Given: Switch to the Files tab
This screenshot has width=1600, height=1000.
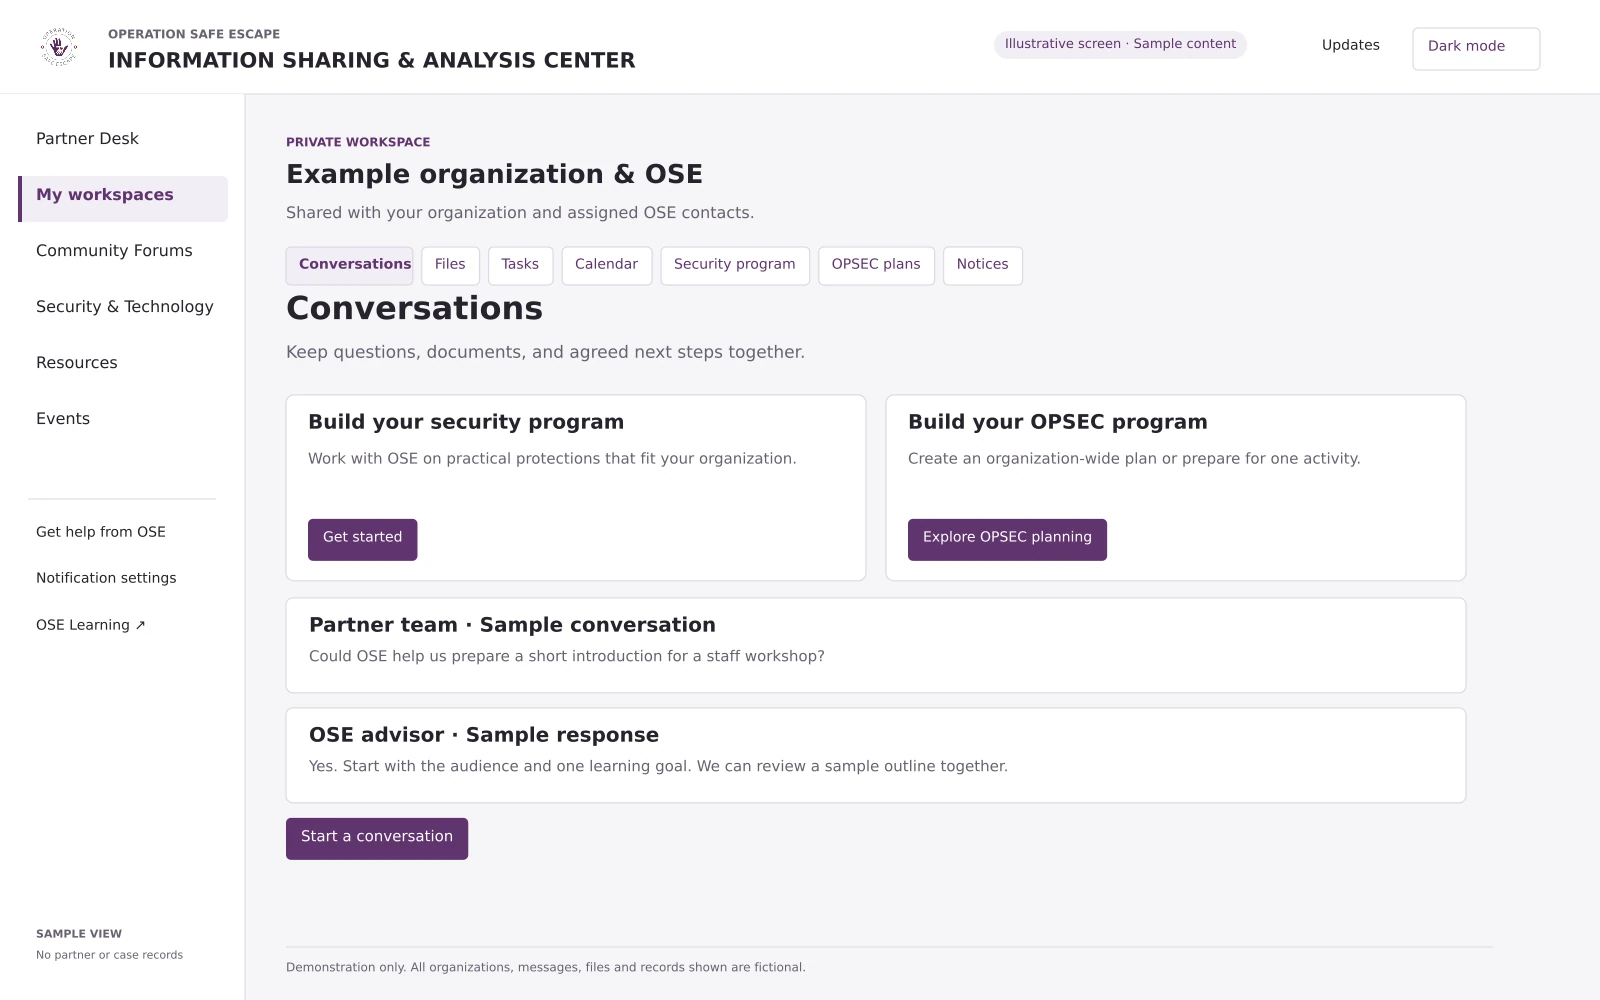Looking at the screenshot, I should [x=450, y=265].
